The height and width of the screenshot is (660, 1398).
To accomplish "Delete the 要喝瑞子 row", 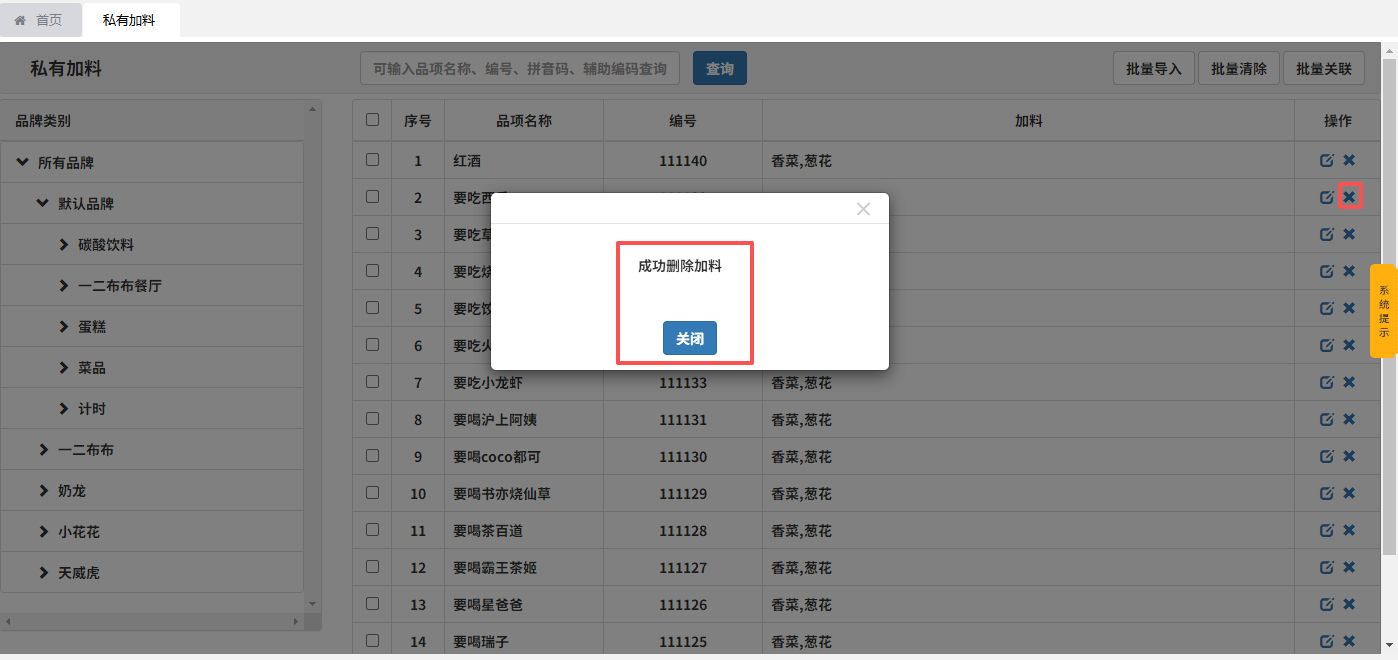I will pyautogui.click(x=1349, y=641).
